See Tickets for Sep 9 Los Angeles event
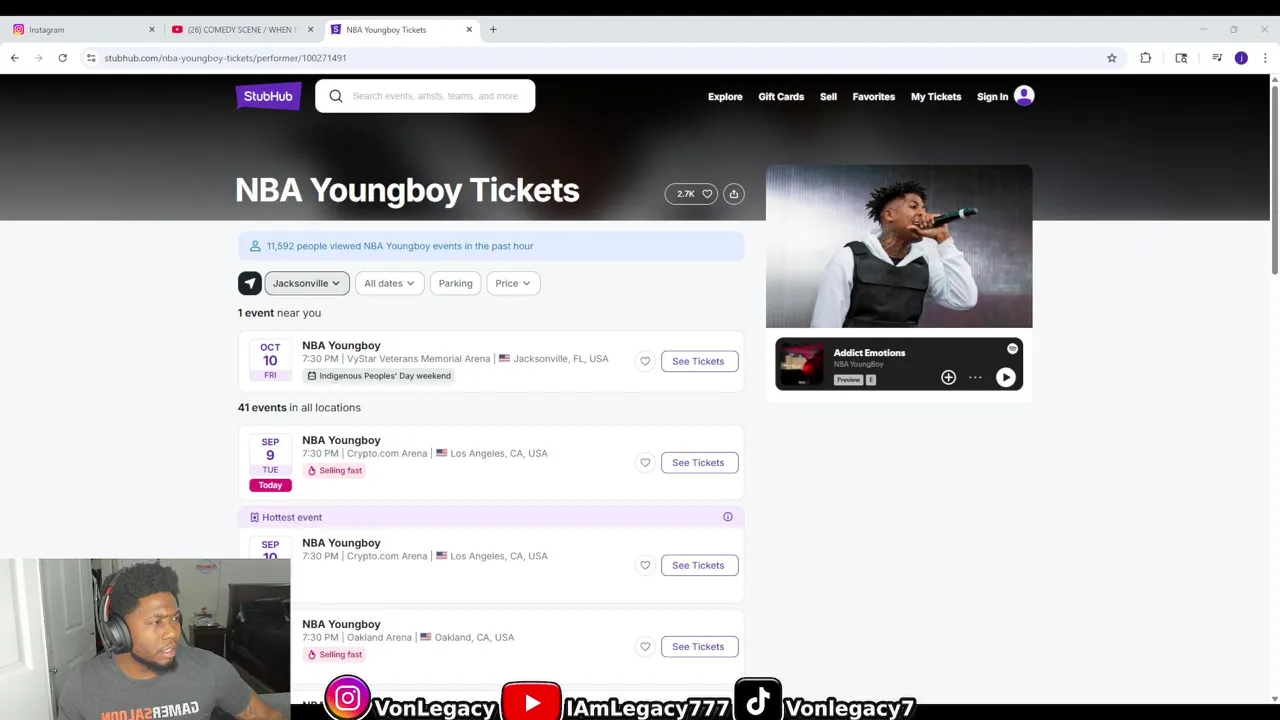The image size is (1280, 720). point(699,462)
